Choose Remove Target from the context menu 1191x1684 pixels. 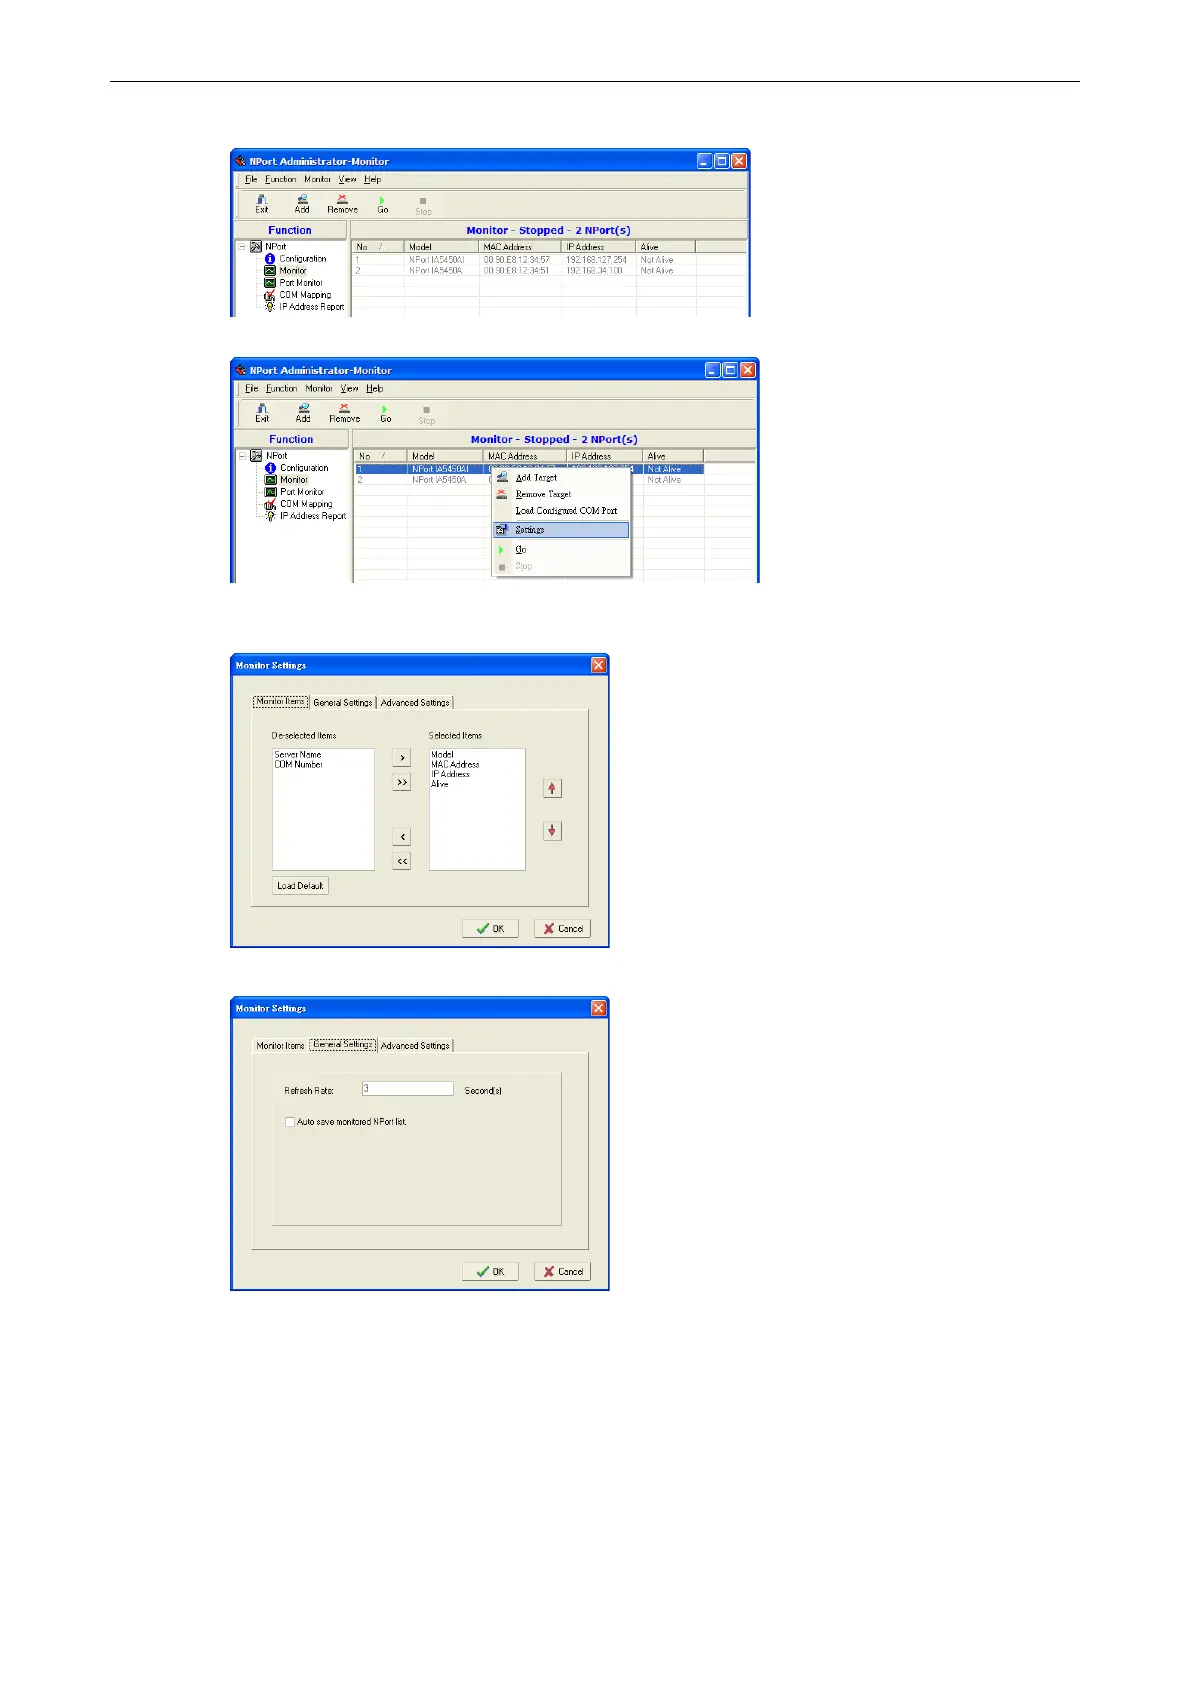click(x=562, y=494)
